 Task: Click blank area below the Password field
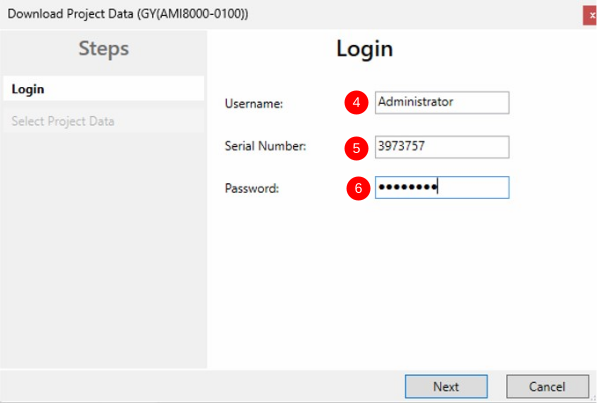click(400, 280)
